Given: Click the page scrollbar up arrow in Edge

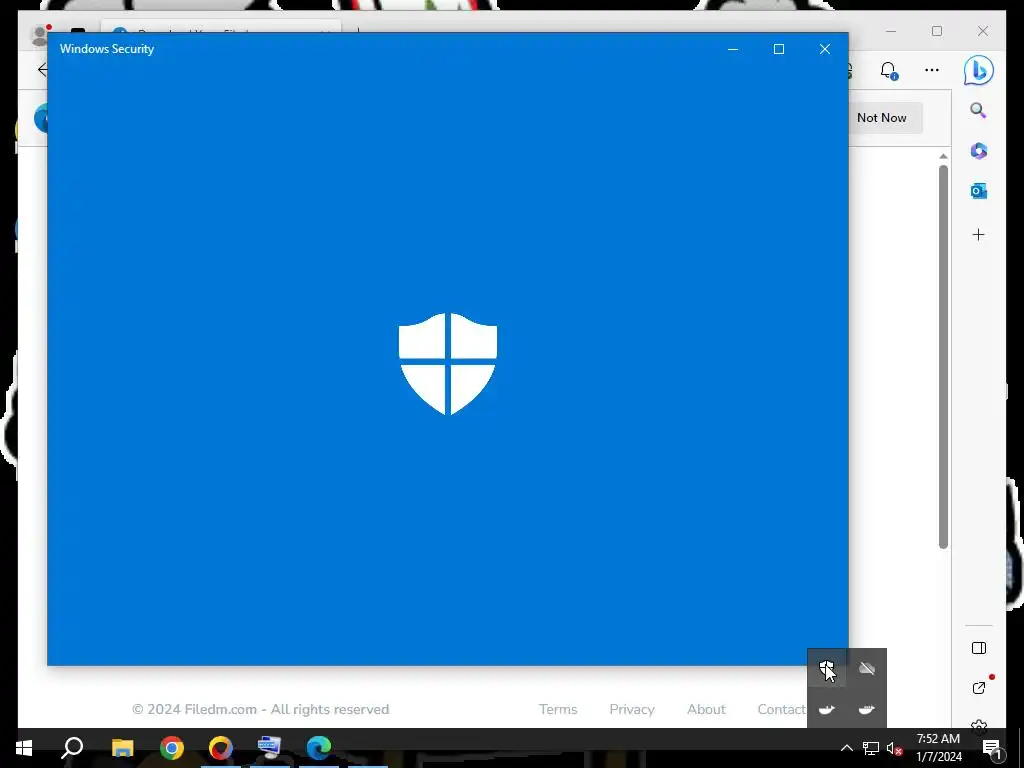Looking at the screenshot, I should (943, 156).
